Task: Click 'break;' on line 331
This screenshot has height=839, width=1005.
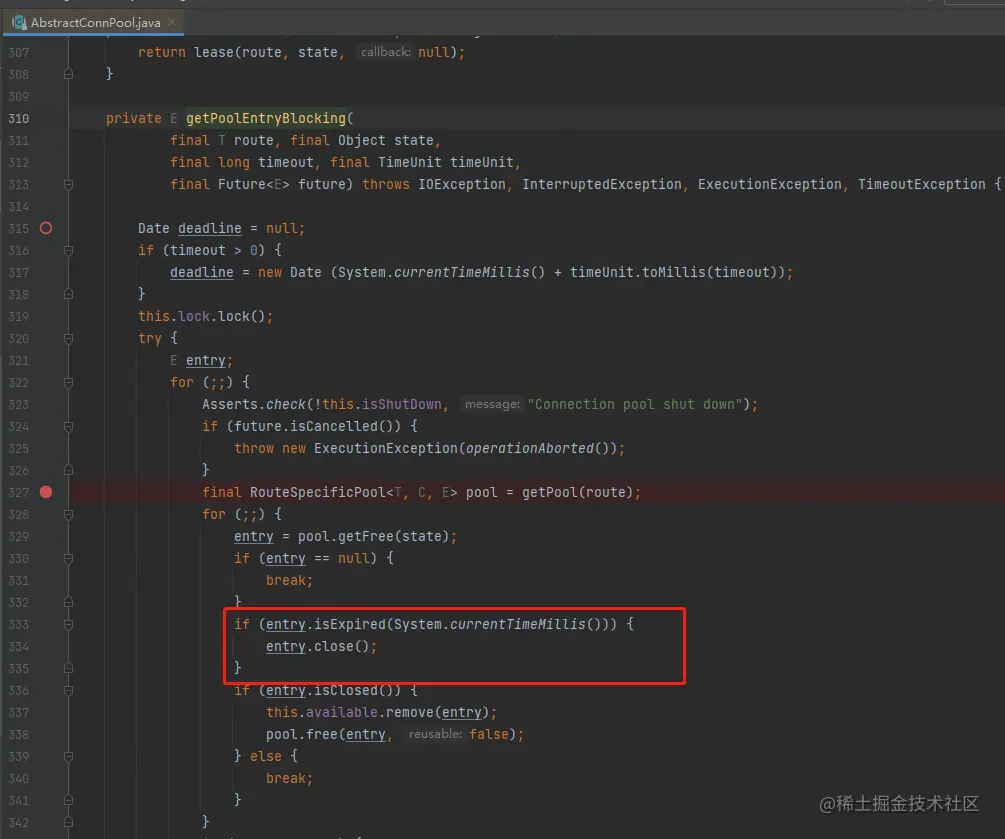Action: (x=289, y=581)
